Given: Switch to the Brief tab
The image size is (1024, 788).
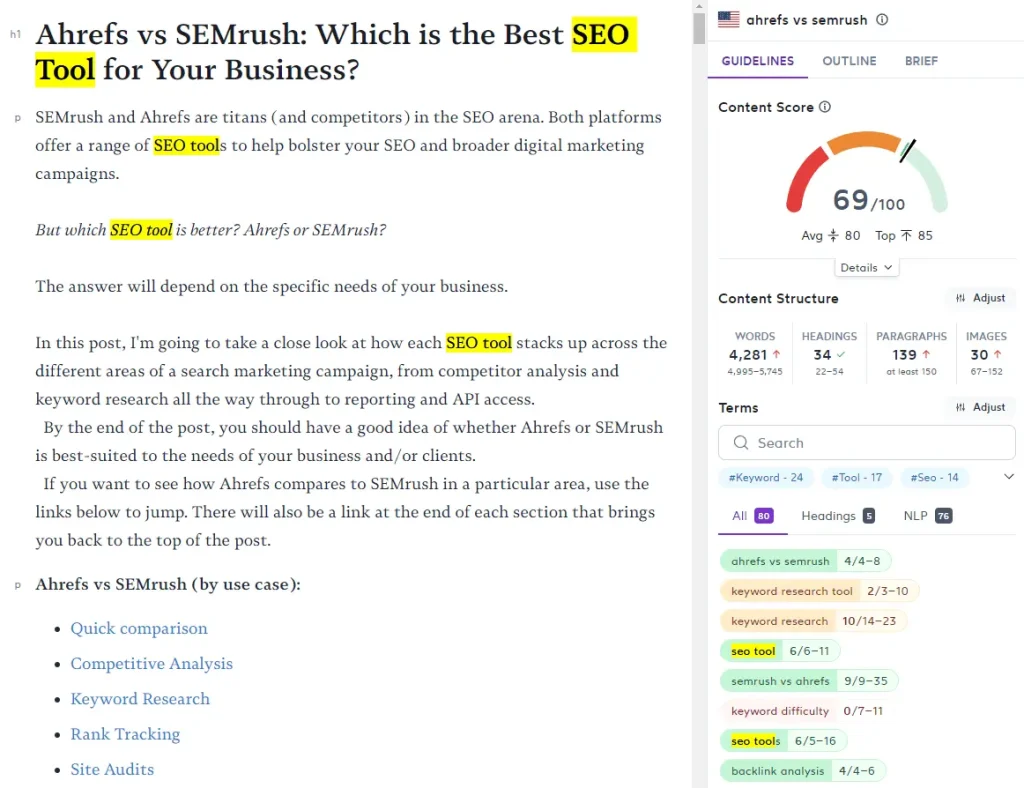Looking at the screenshot, I should (921, 61).
